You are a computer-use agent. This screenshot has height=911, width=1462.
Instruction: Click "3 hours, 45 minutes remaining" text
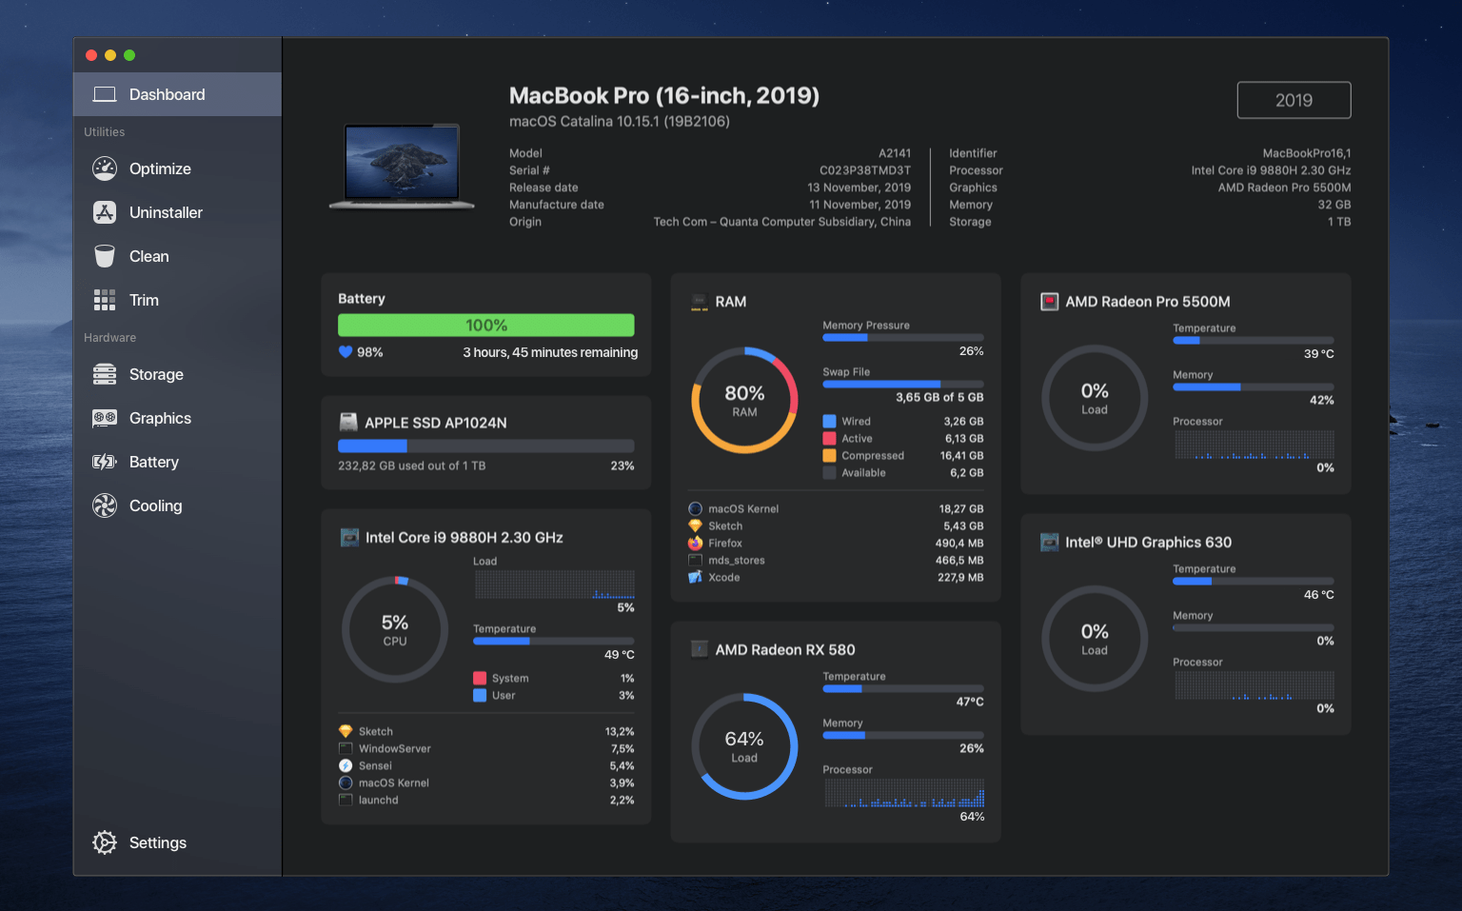point(550,352)
